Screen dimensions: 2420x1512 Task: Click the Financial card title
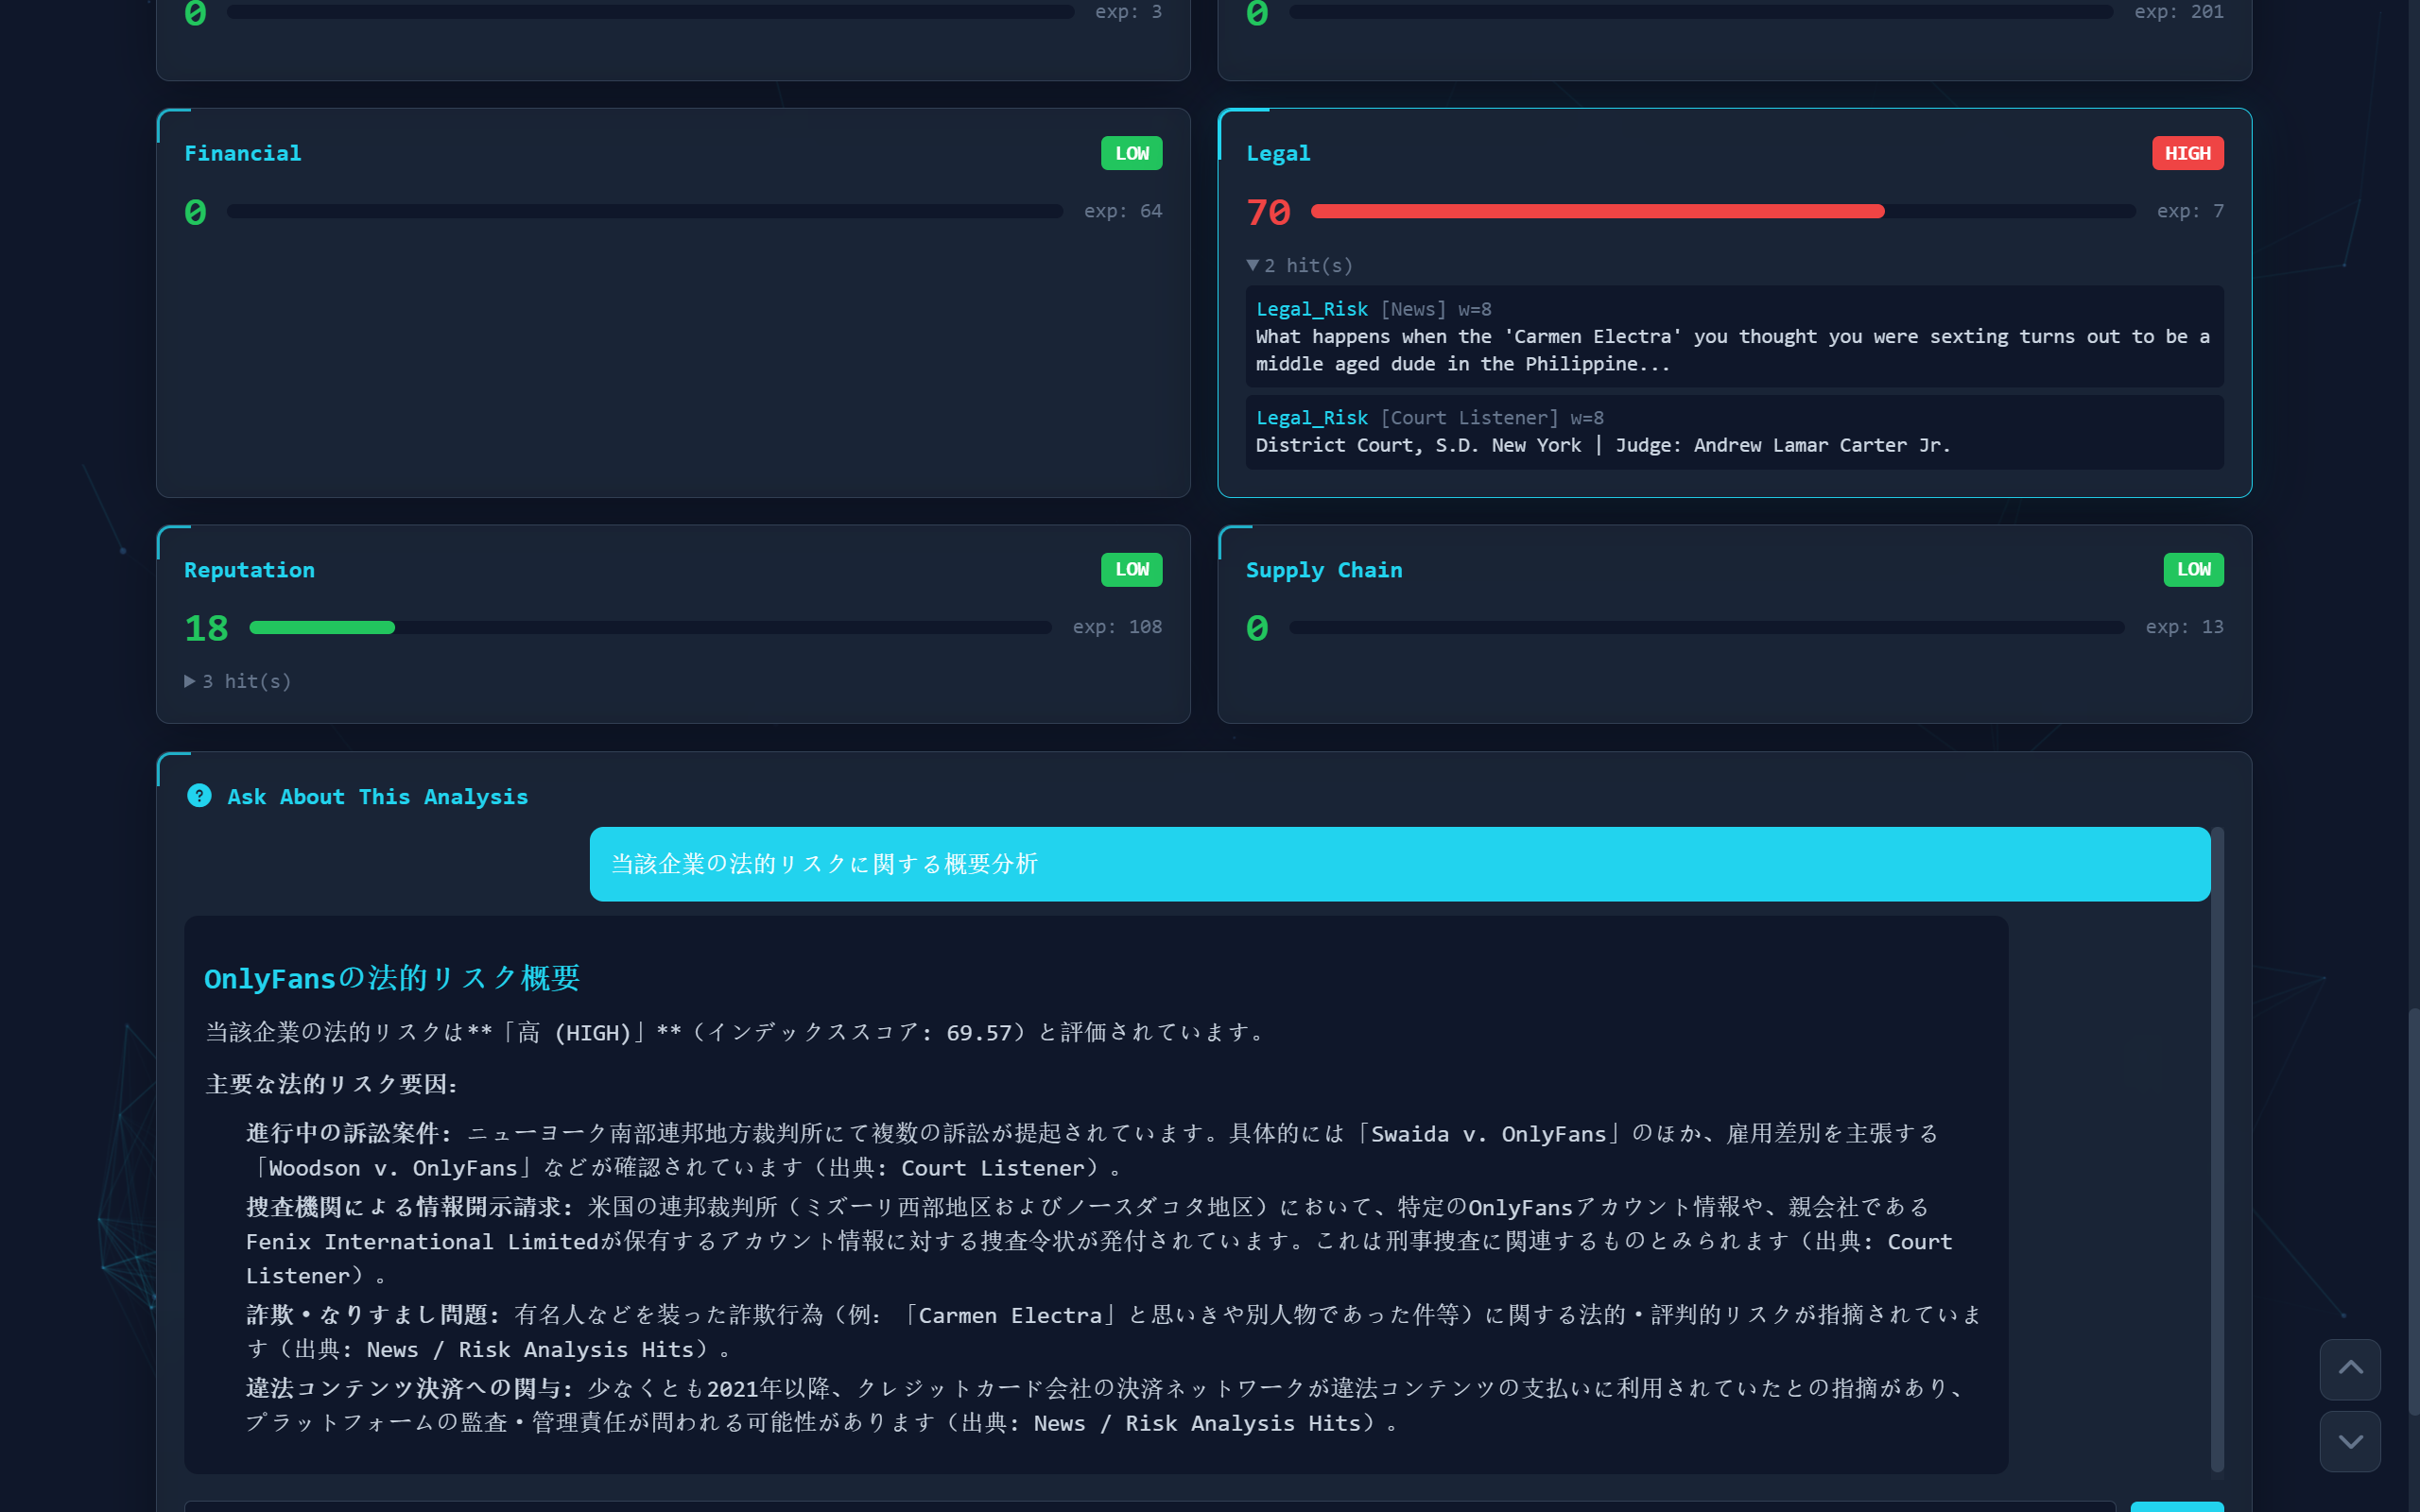pyautogui.click(x=243, y=153)
